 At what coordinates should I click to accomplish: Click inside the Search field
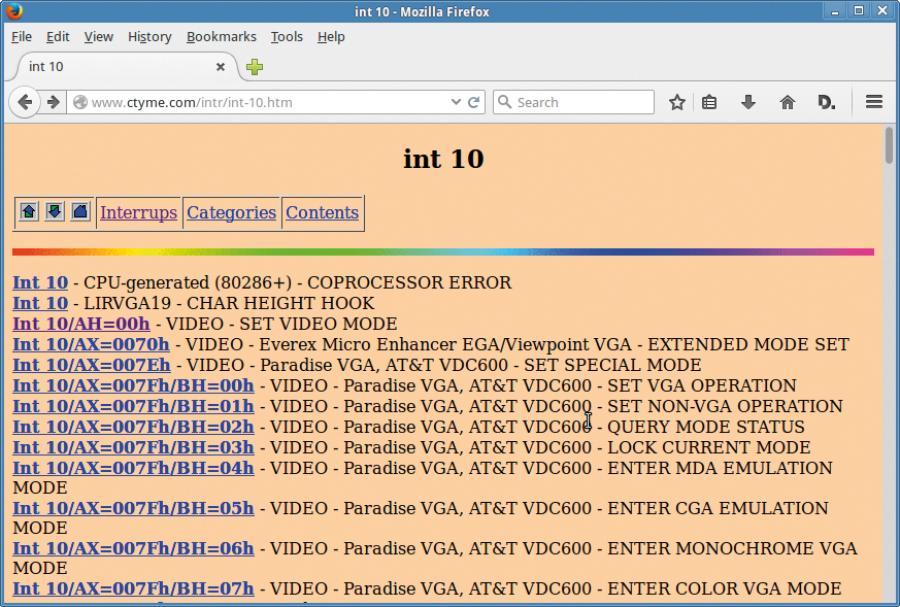click(573, 102)
